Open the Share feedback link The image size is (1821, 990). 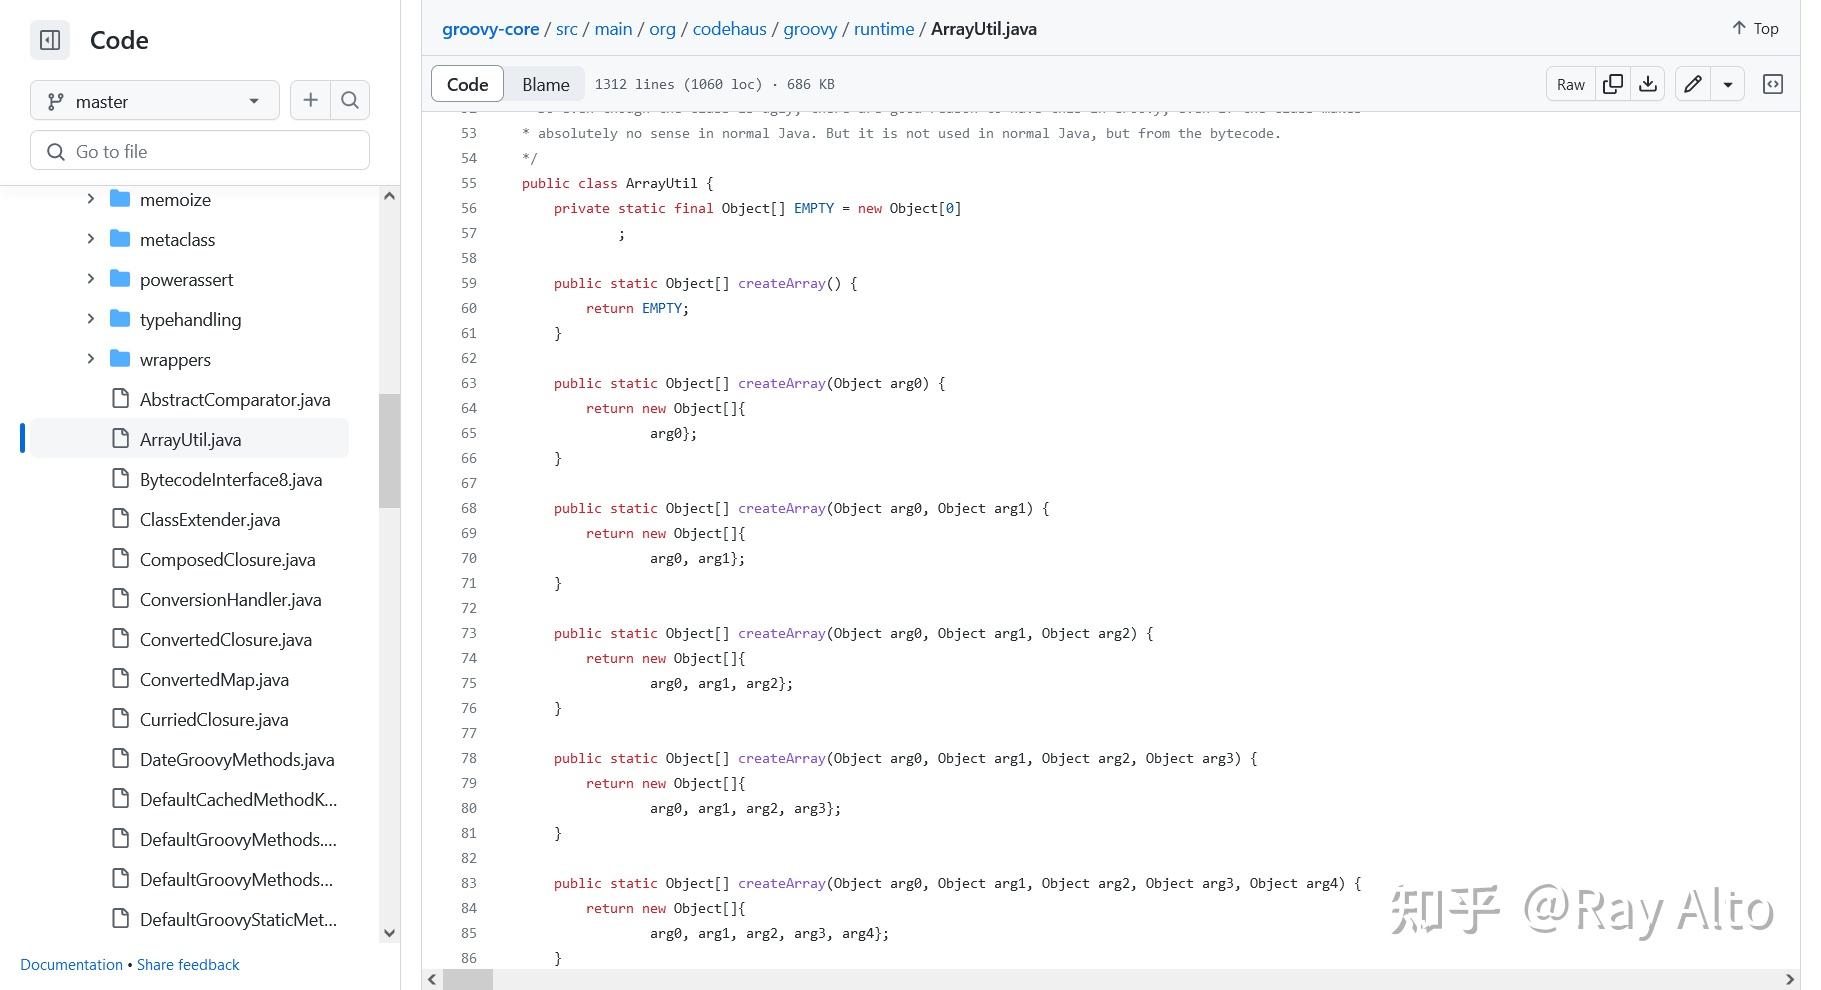188,964
